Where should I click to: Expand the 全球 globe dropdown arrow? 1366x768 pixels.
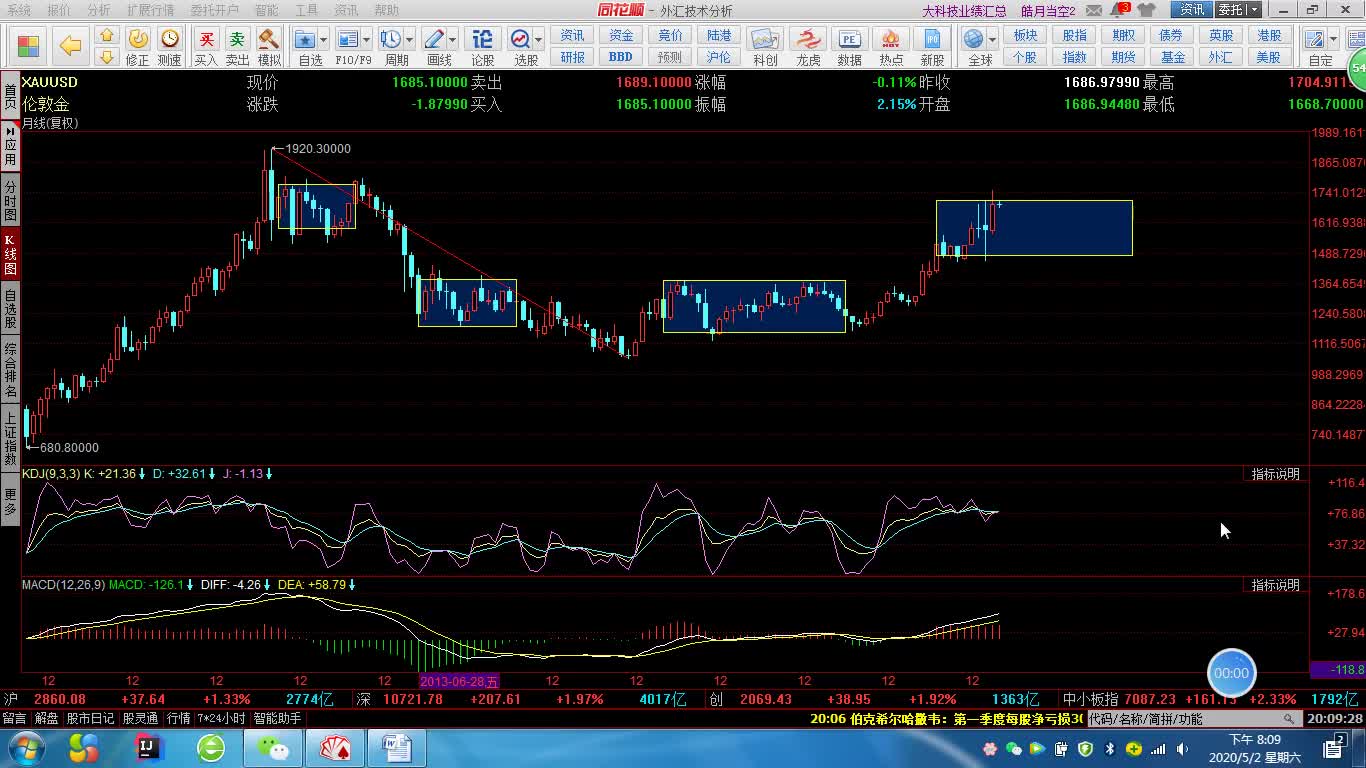click(993, 40)
